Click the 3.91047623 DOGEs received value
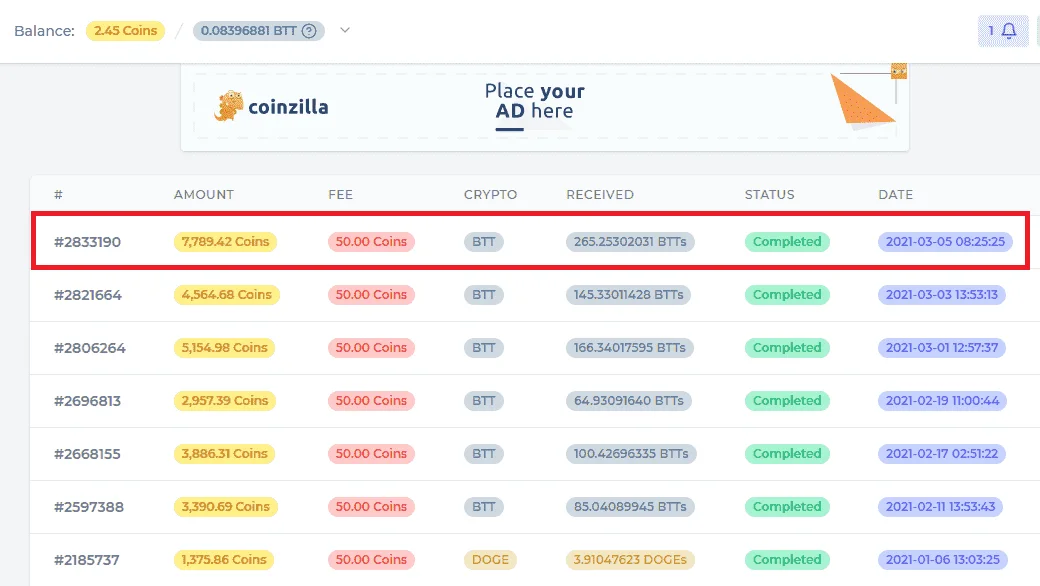 coord(630,559)
